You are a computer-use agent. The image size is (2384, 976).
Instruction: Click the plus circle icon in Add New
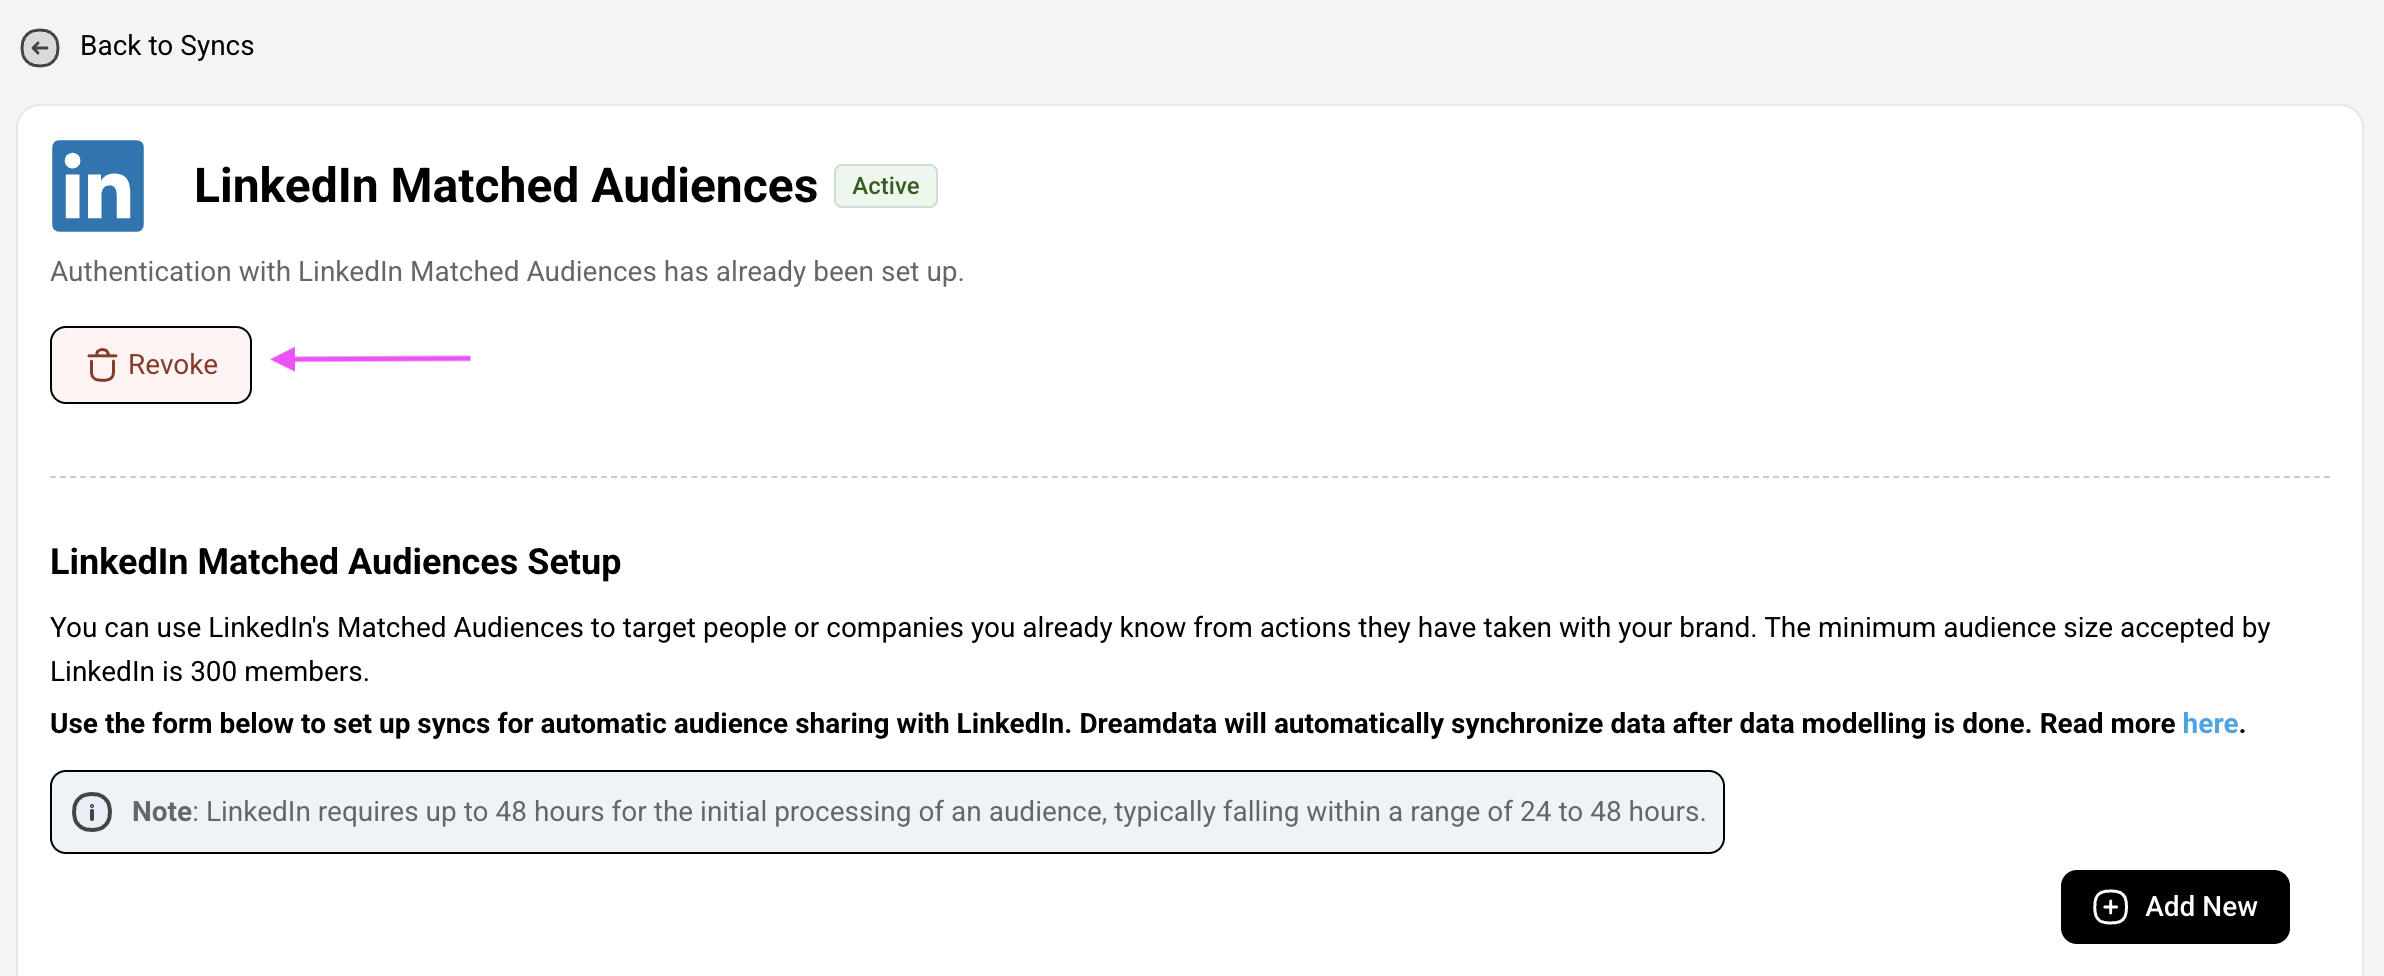pyautogui.click(x=2110, y=907)
